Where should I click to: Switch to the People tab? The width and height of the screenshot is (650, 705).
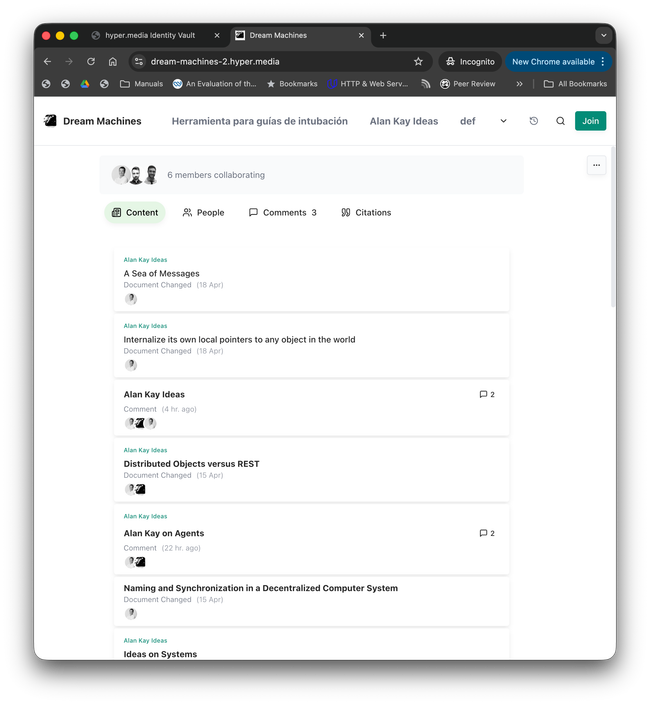tap(203, 212)
